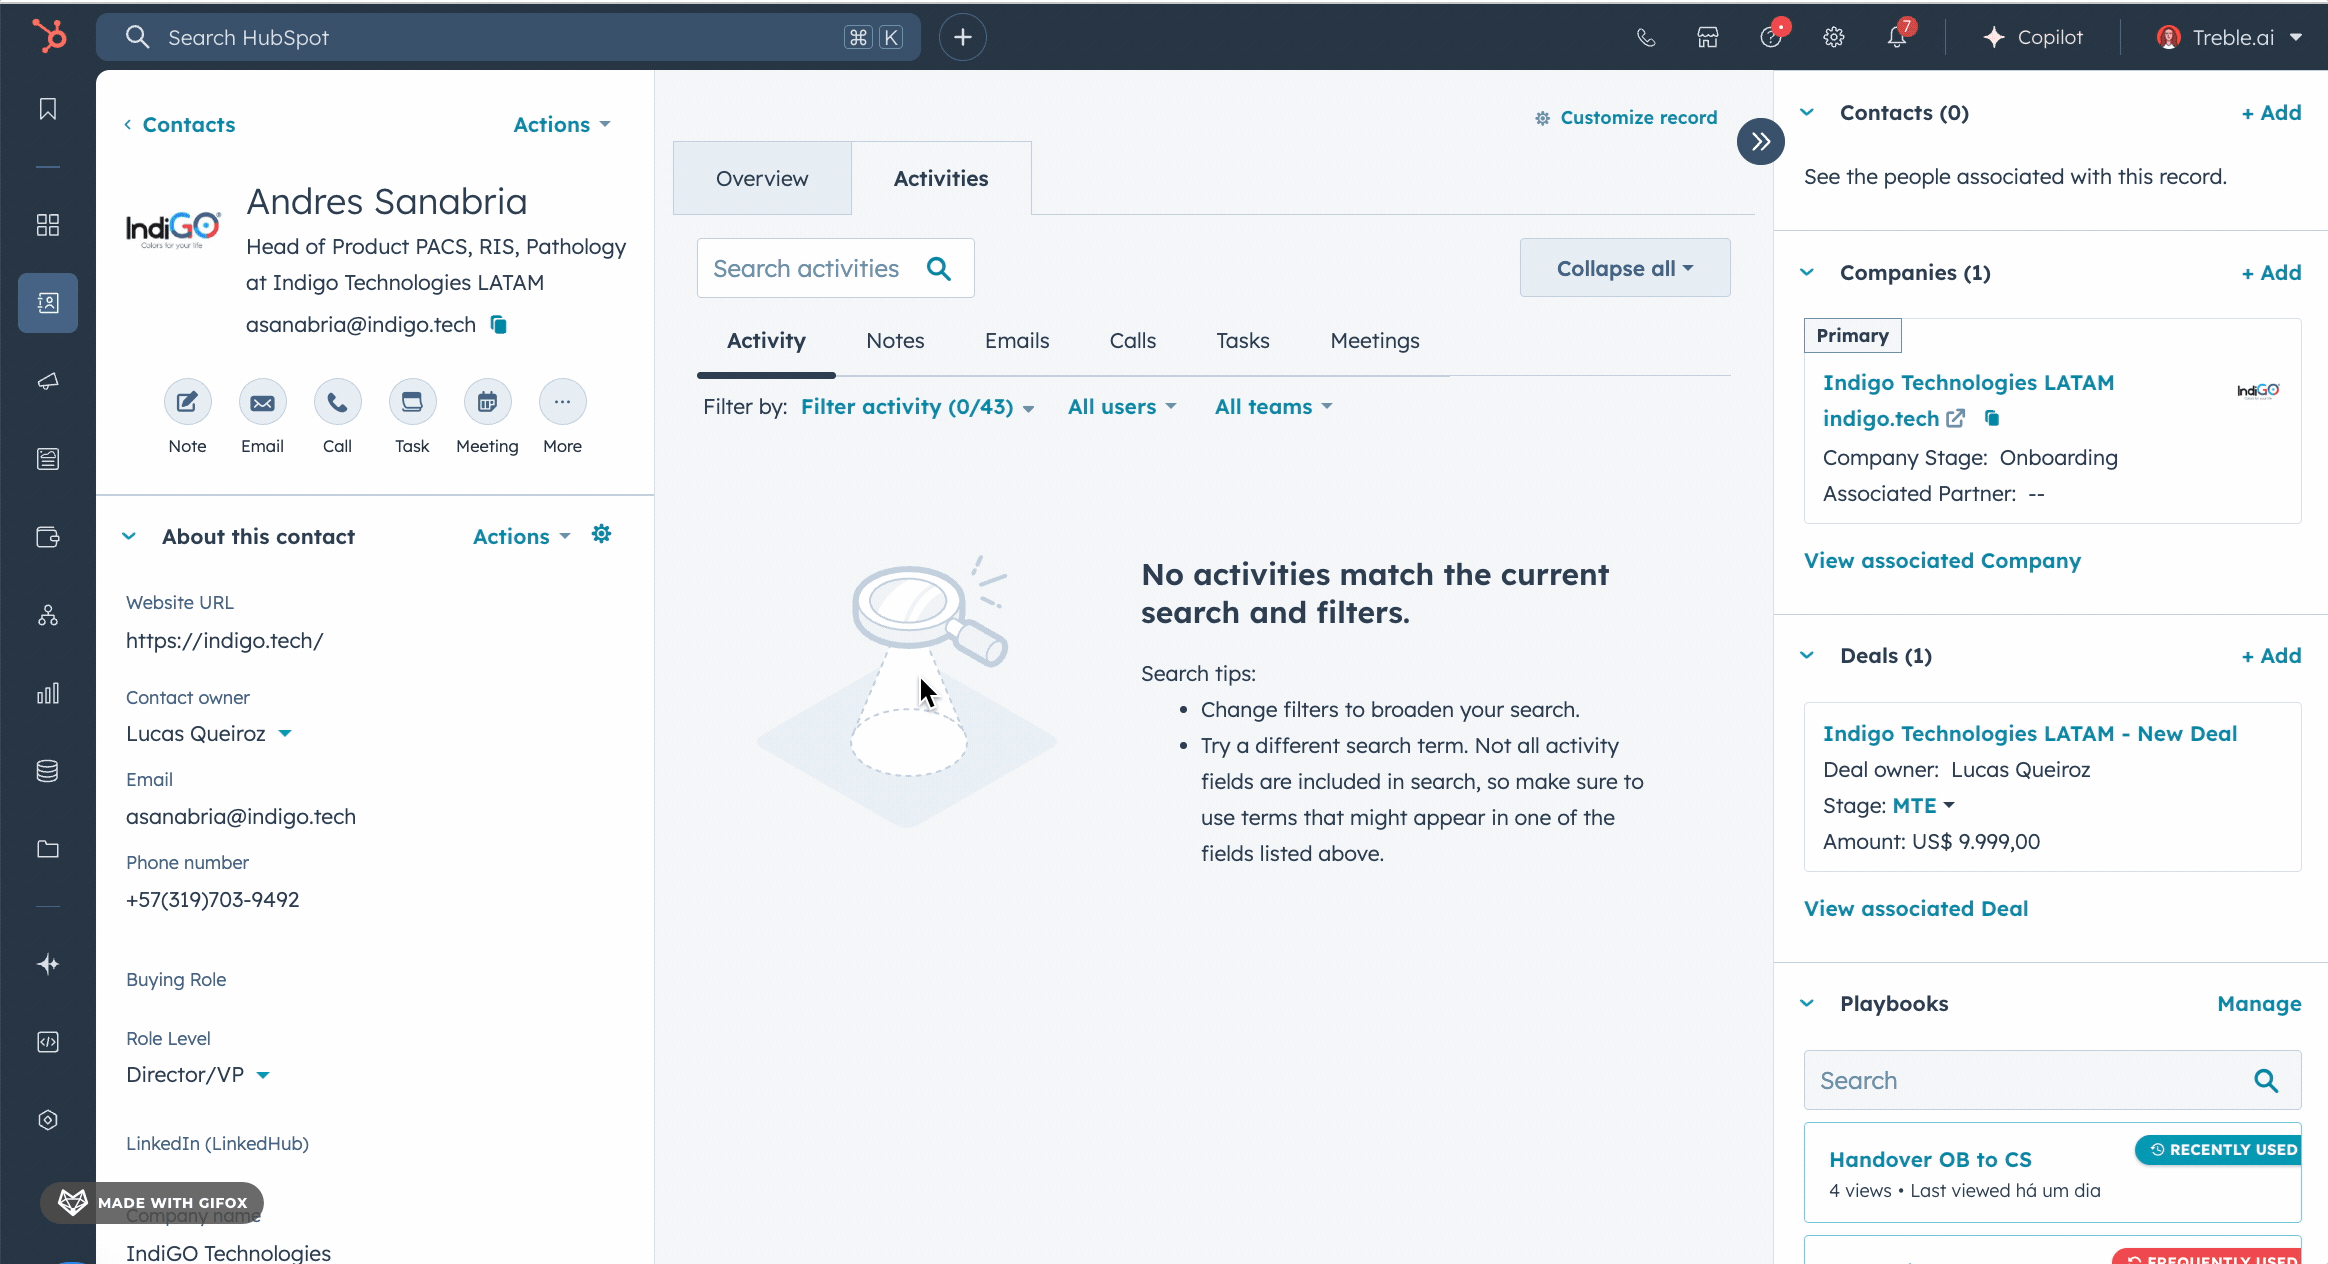Open the notifications bell icon
This screenshot has height=1264, width=2328.
1896,37
